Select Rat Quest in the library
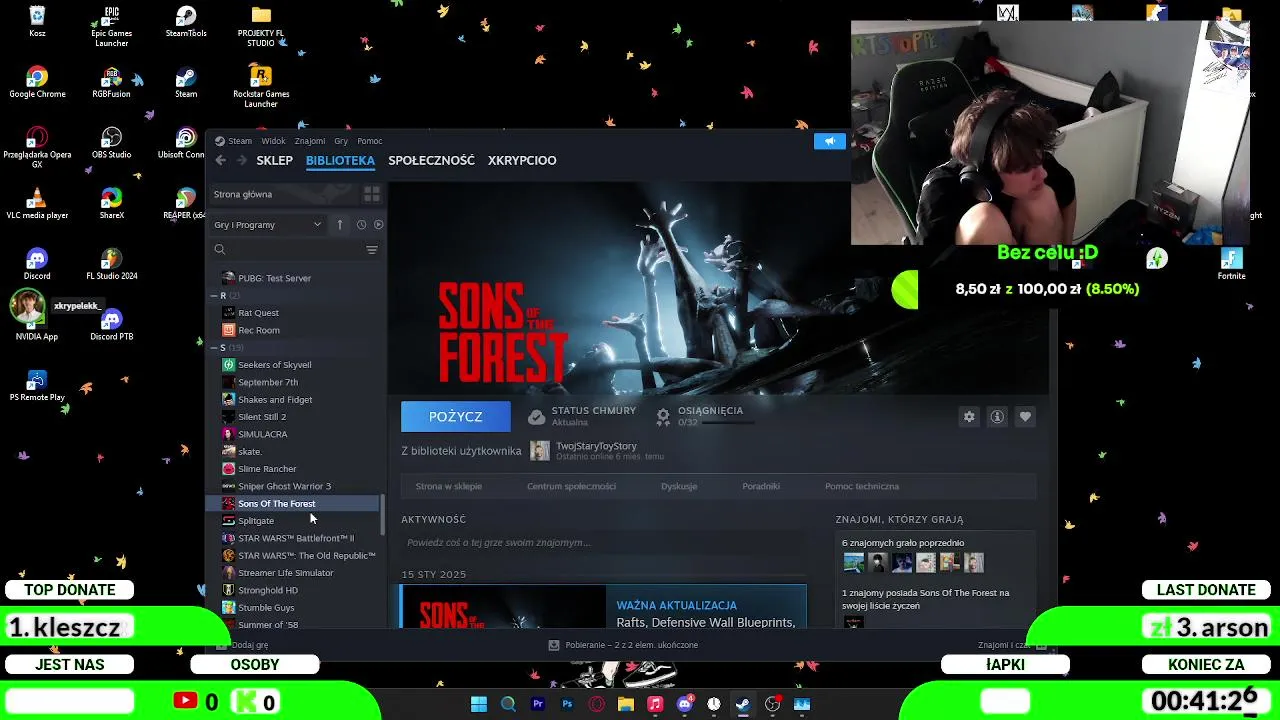Viewport: 1280px width, 720px height. pos(258,313)
